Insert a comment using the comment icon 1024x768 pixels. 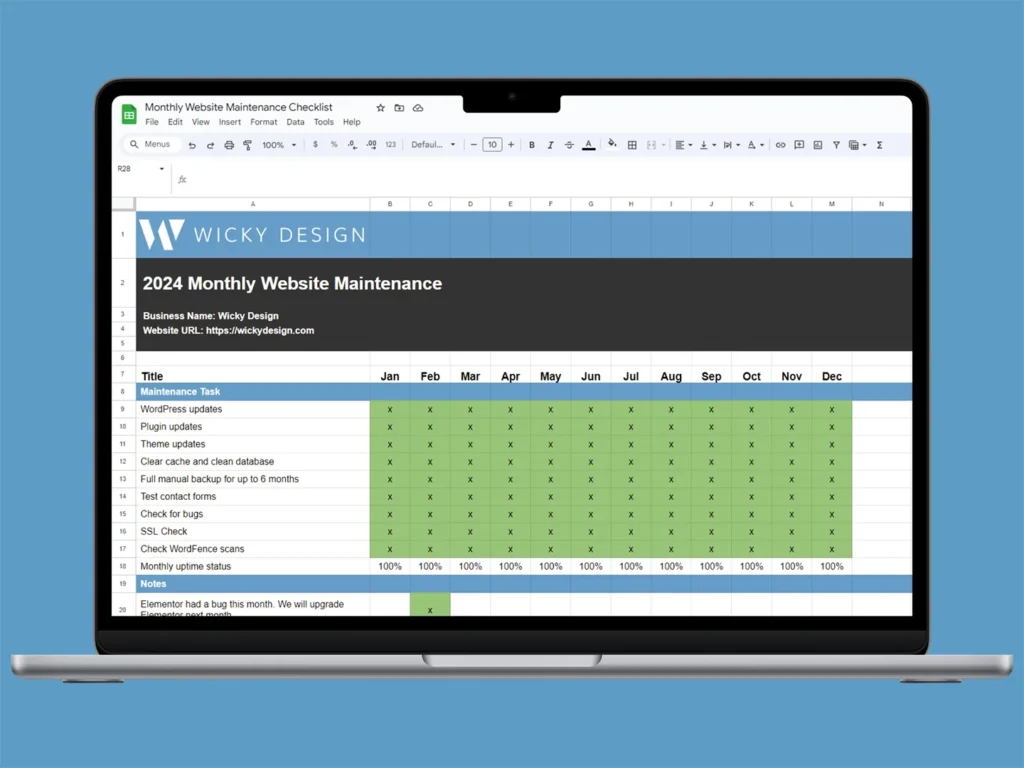click(x=799, y=145)
